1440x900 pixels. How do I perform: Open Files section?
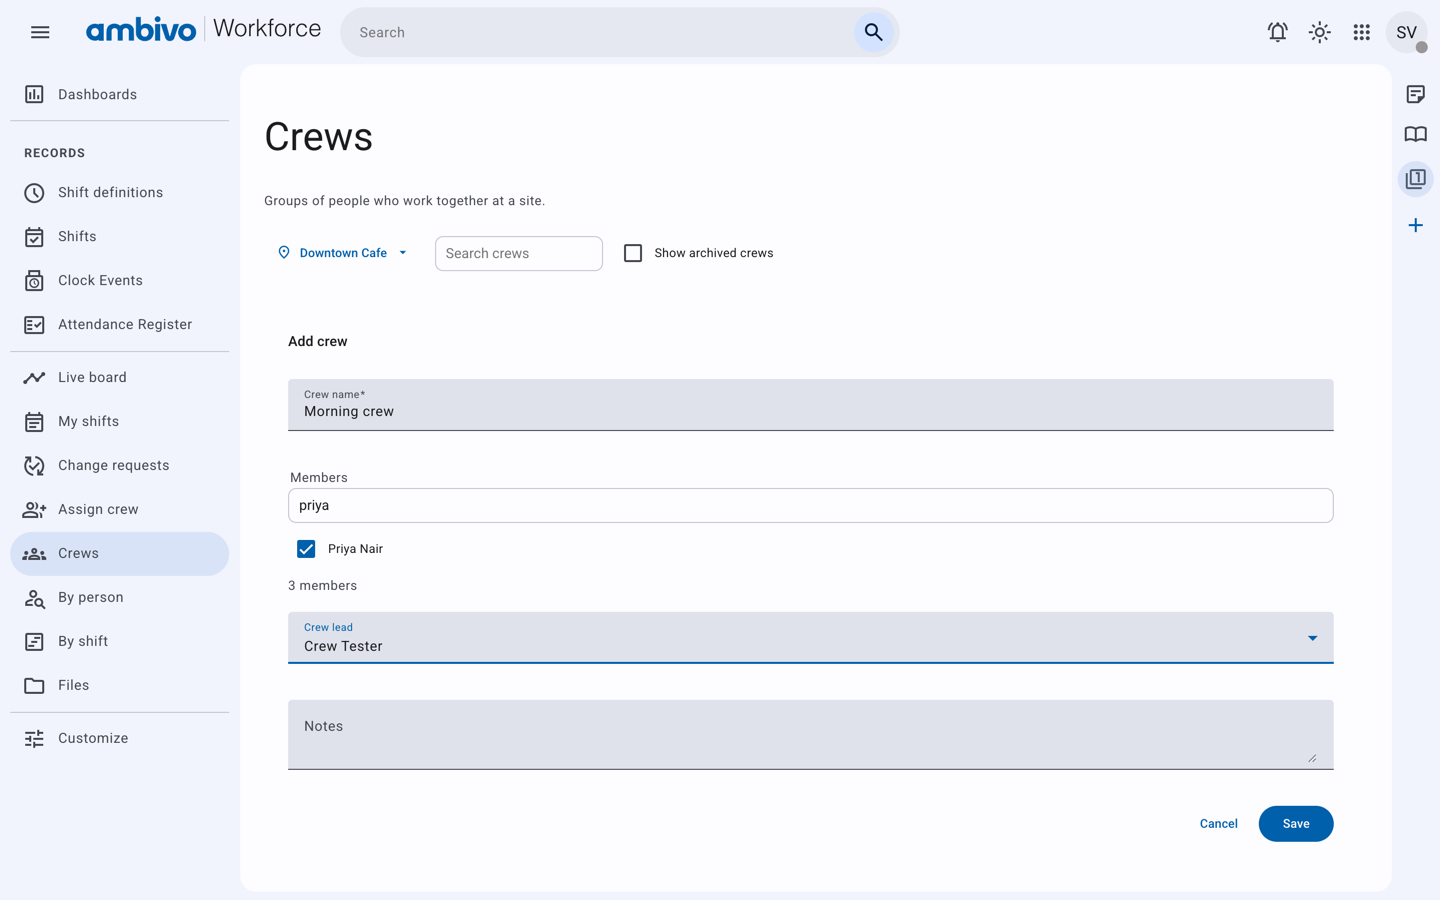120,685
